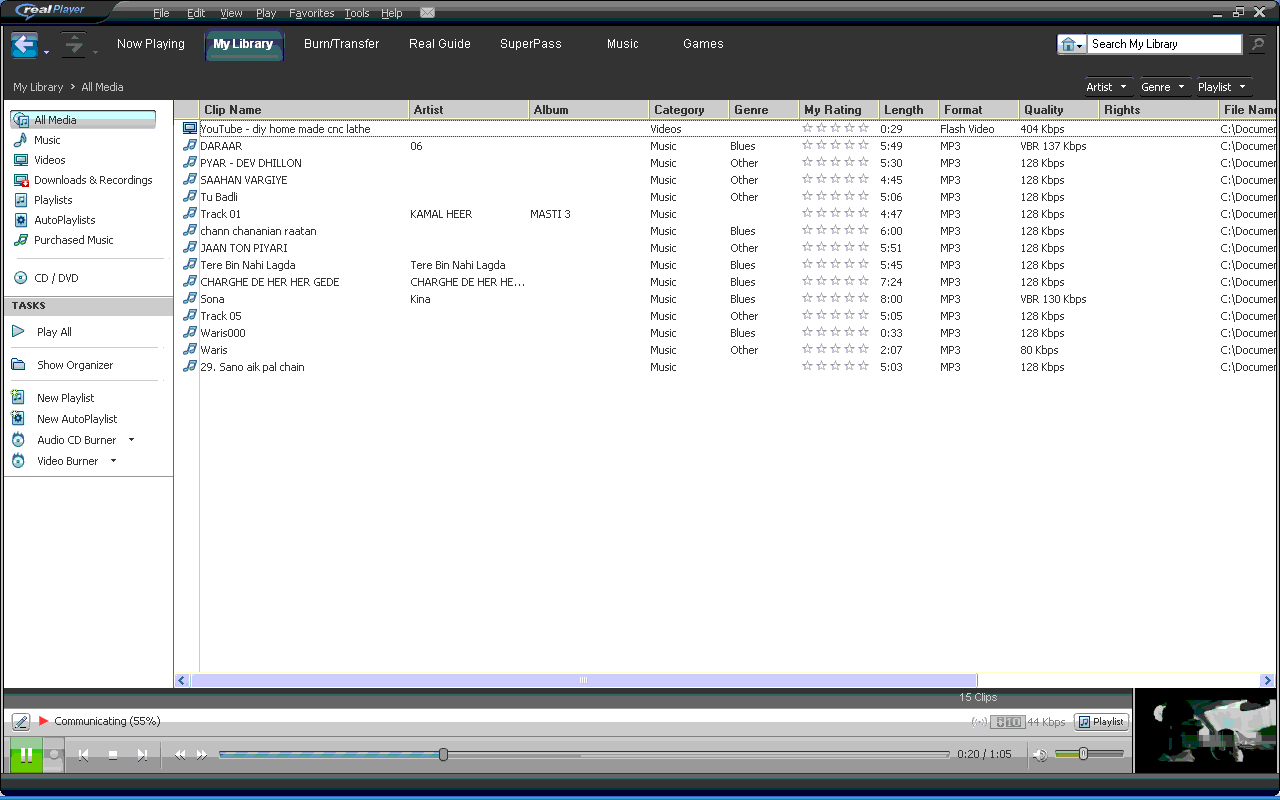Skip to next clip

click(142, 755)
